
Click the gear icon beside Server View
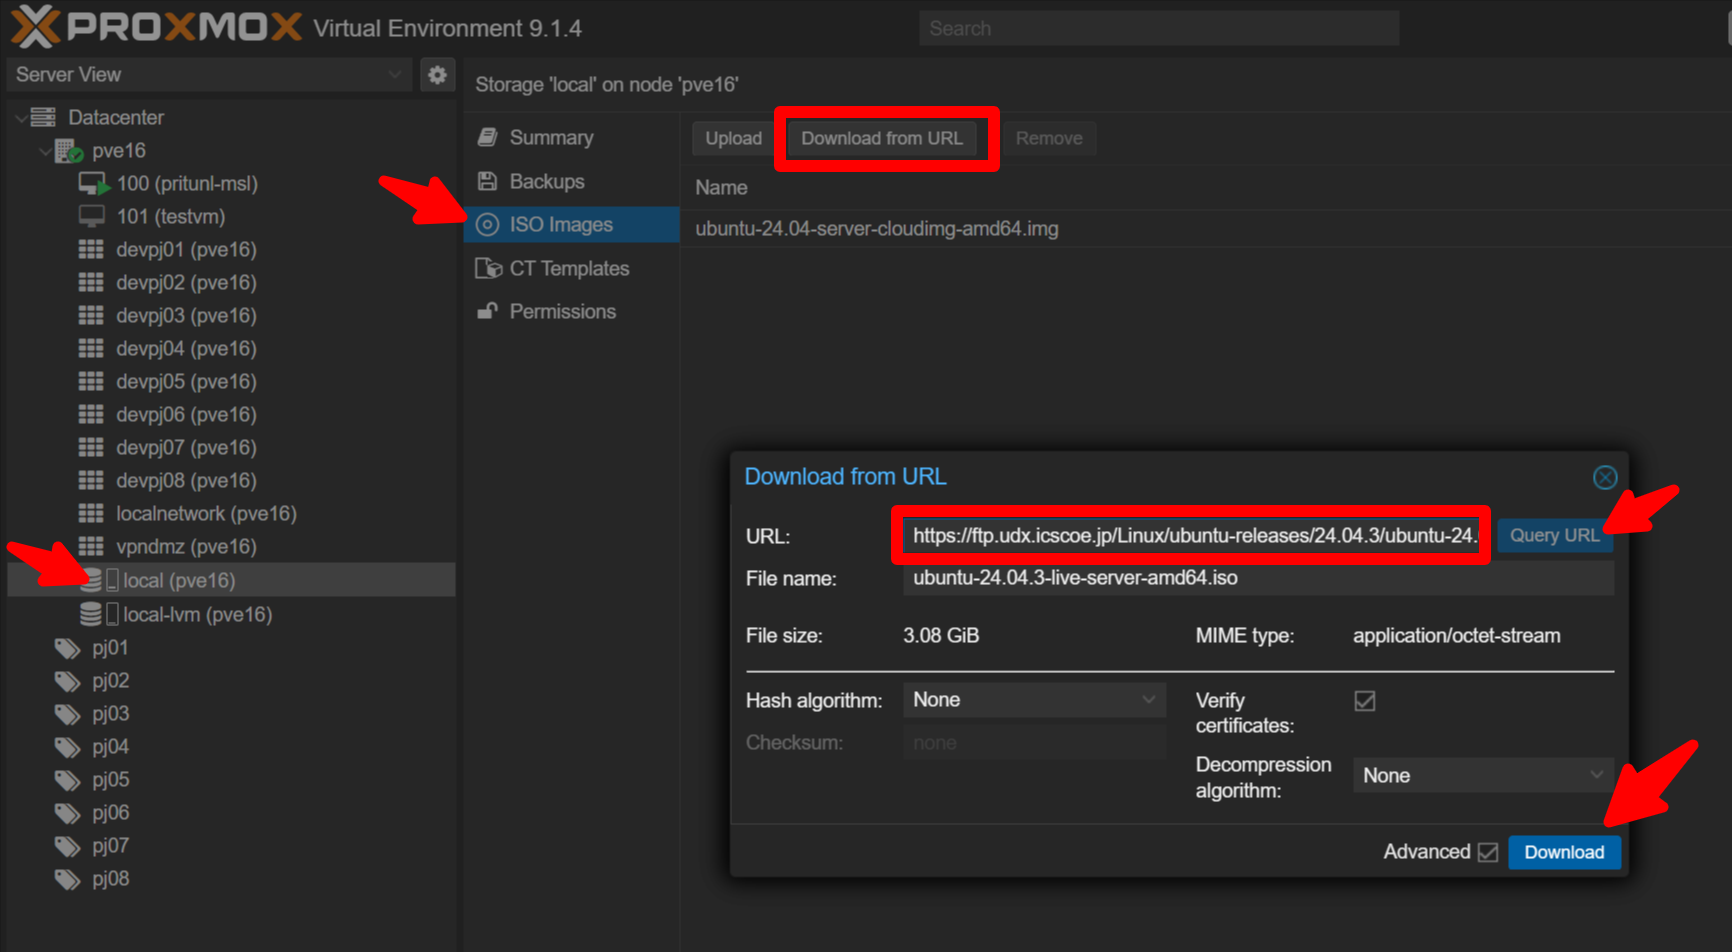[x=437, y=74]
